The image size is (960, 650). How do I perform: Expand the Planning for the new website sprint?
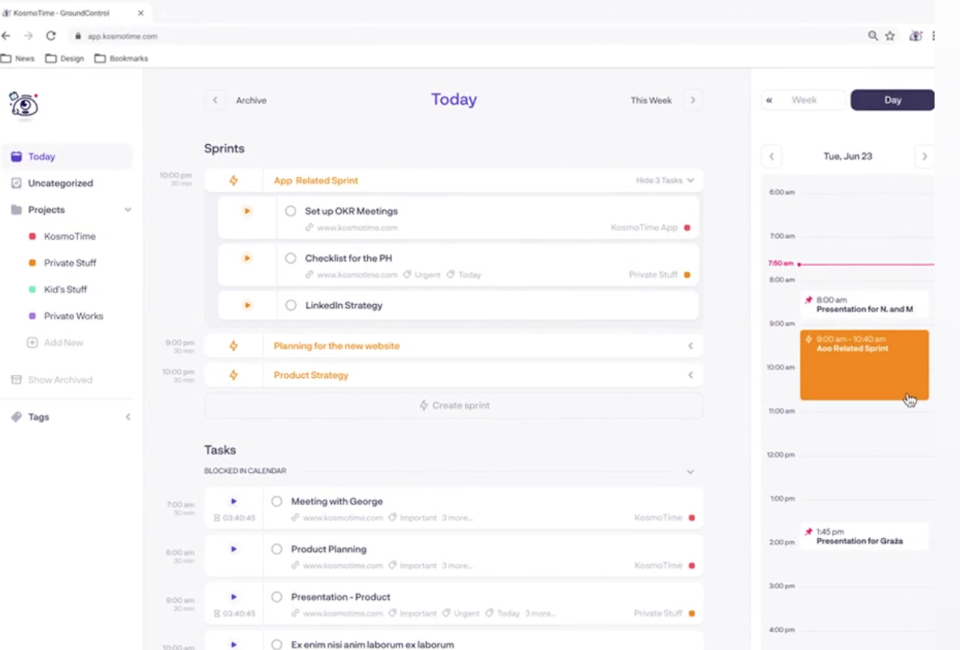690,345
